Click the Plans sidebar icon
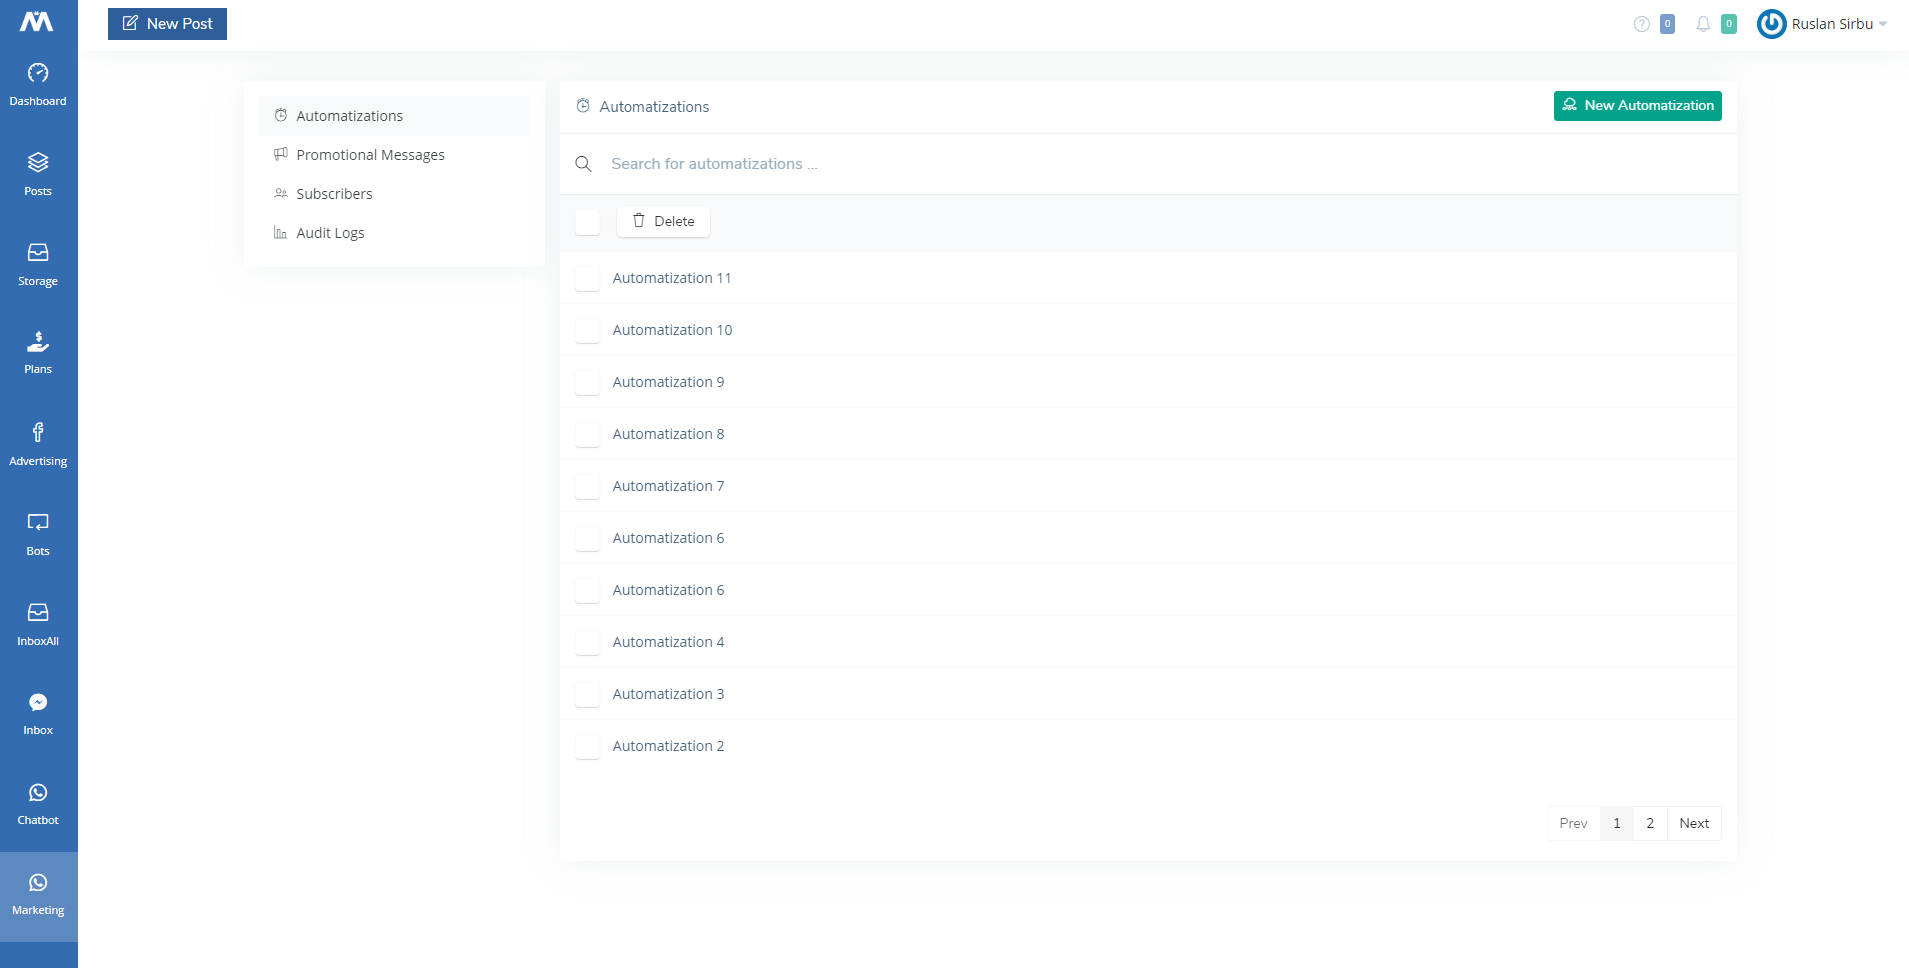 click(38, 343)
